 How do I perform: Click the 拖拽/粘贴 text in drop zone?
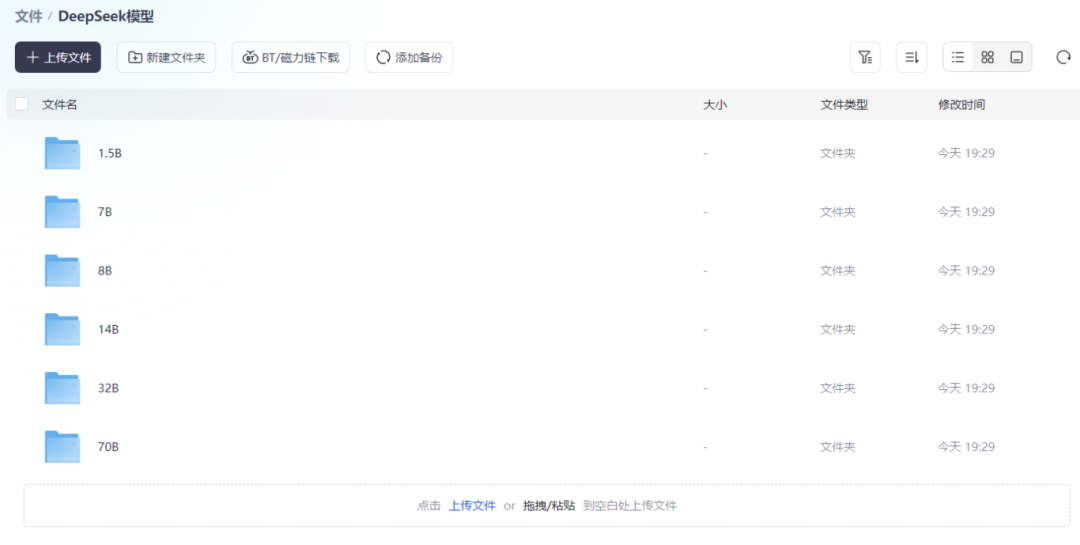pyautogui.click(x=549, y=506)
